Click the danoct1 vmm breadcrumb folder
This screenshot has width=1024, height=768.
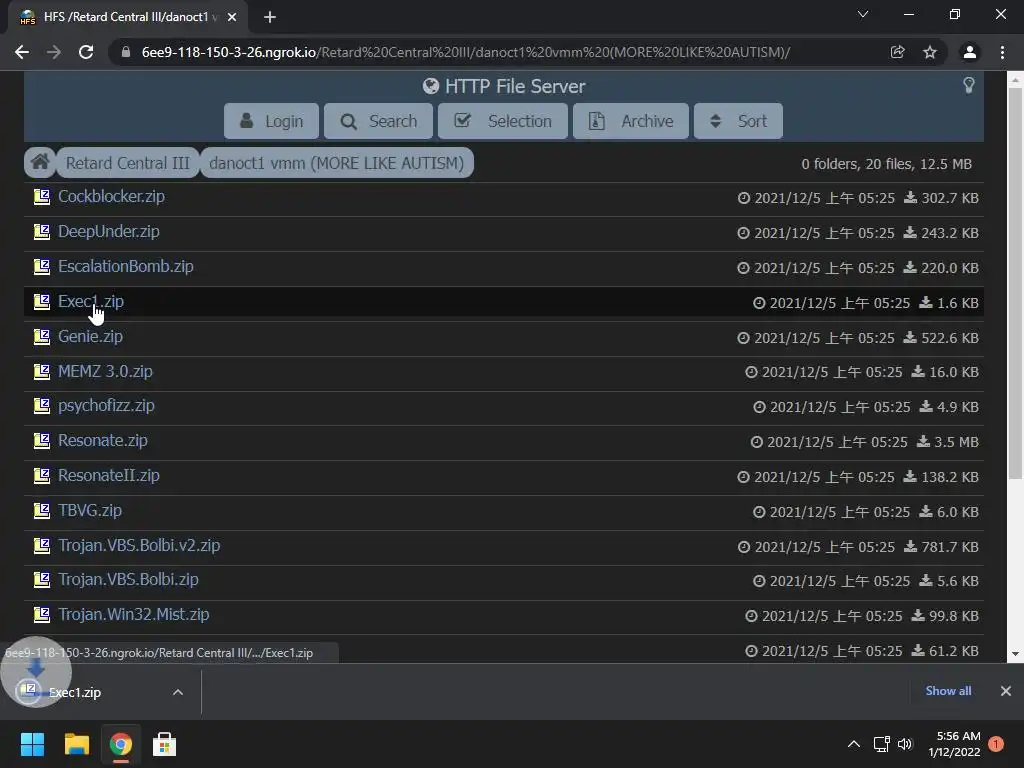(336, 163)
